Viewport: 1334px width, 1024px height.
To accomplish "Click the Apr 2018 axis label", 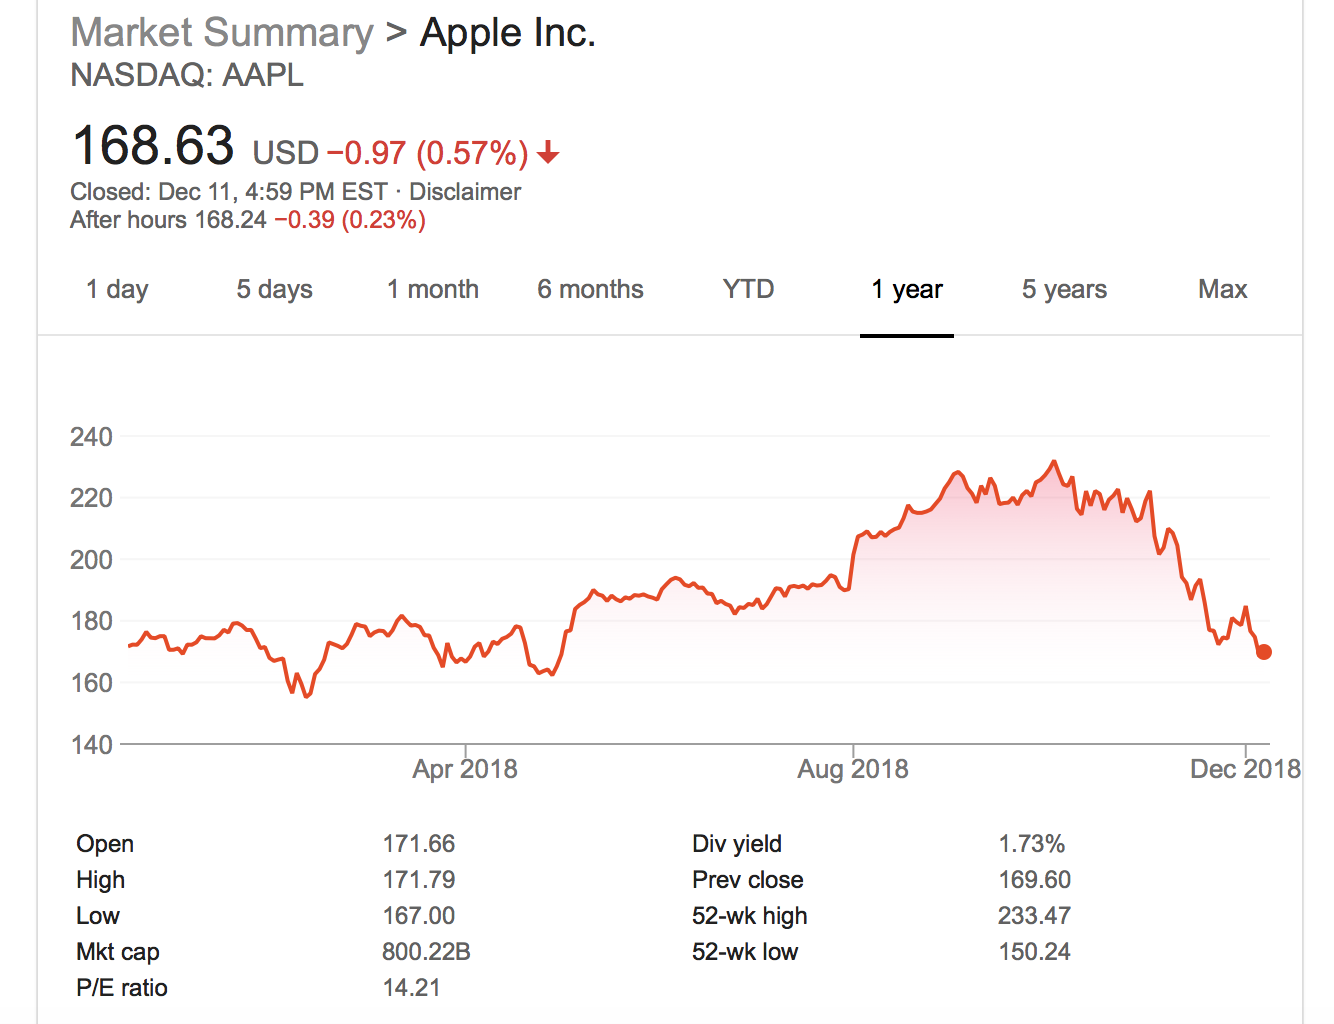I will click(465, 769).
